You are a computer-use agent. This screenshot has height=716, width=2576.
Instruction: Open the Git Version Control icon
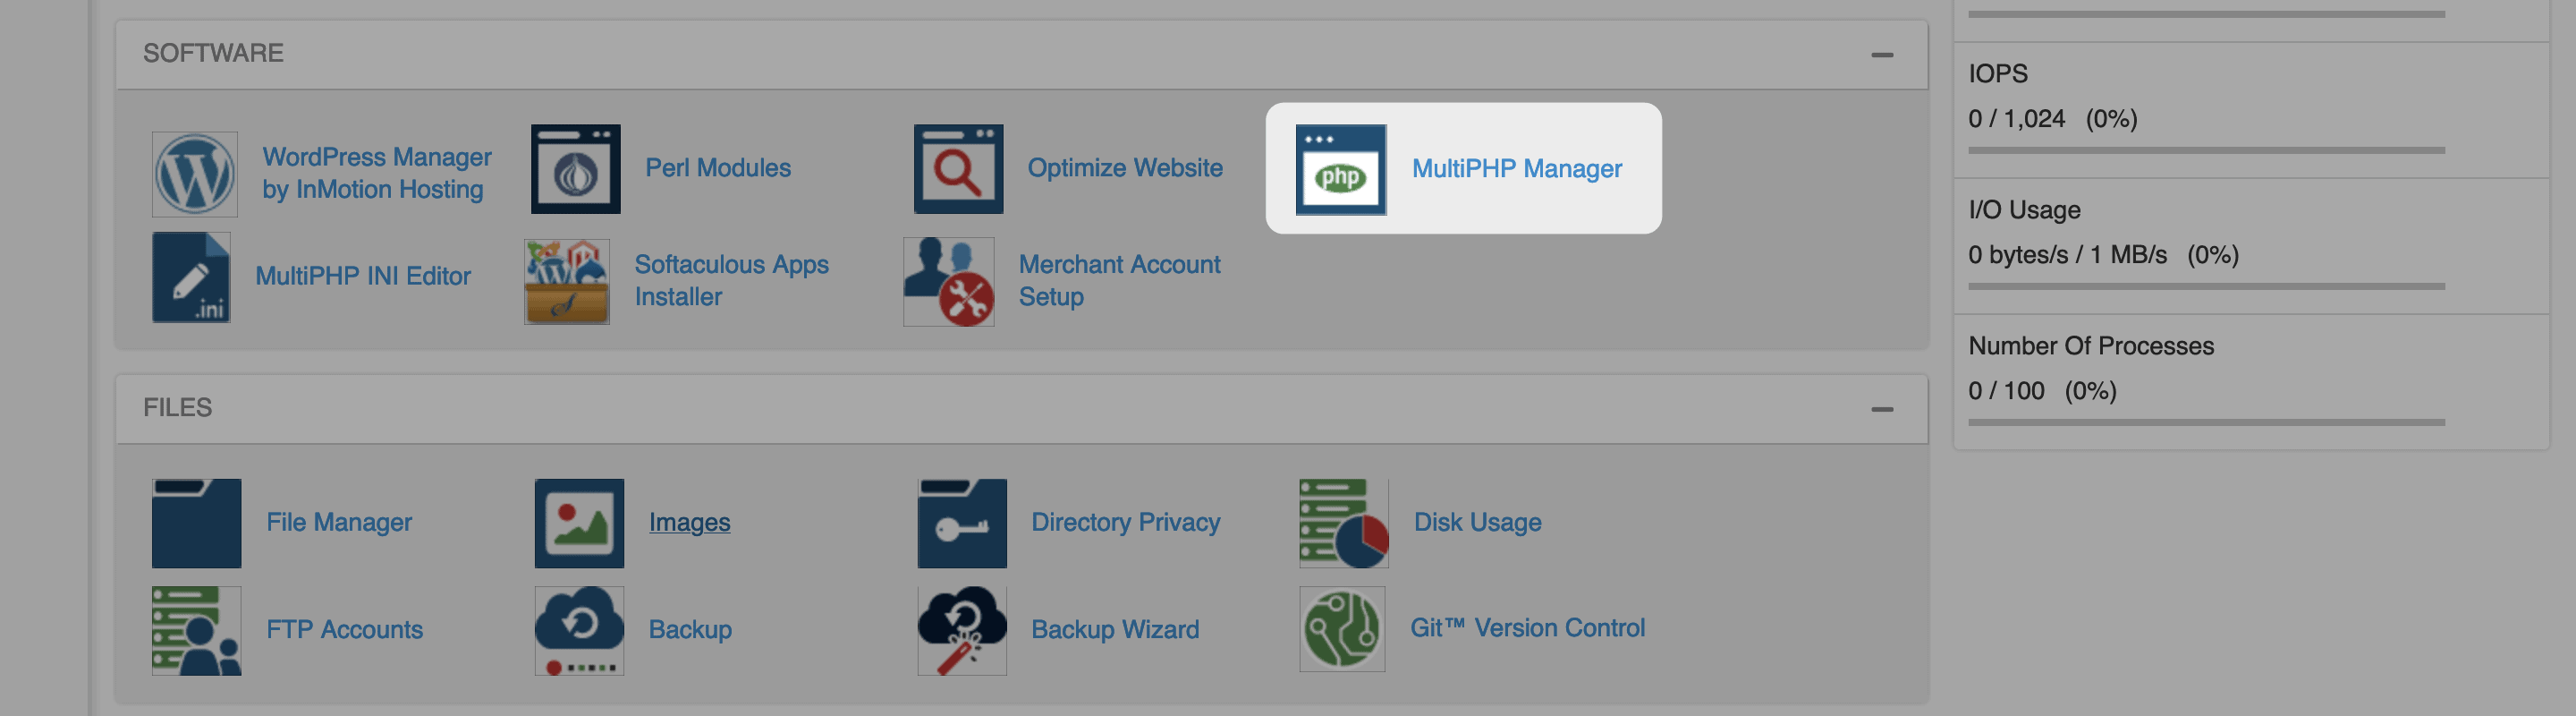point(1342,629)
